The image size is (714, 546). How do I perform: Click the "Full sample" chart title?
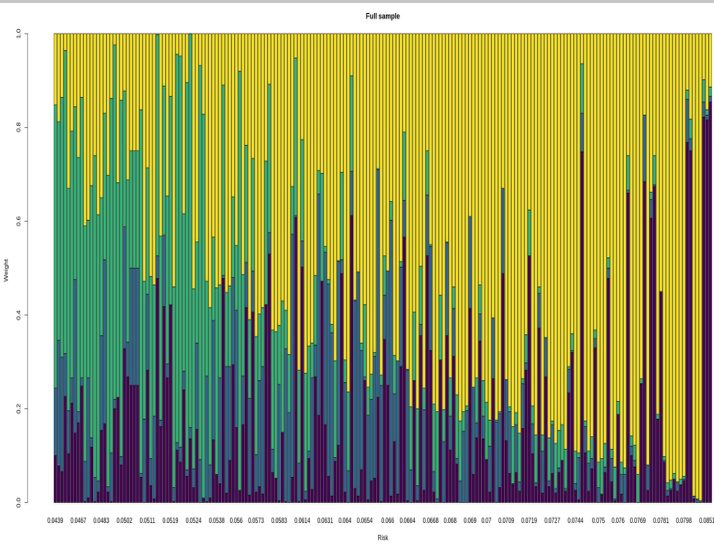(x=382, y=16)
